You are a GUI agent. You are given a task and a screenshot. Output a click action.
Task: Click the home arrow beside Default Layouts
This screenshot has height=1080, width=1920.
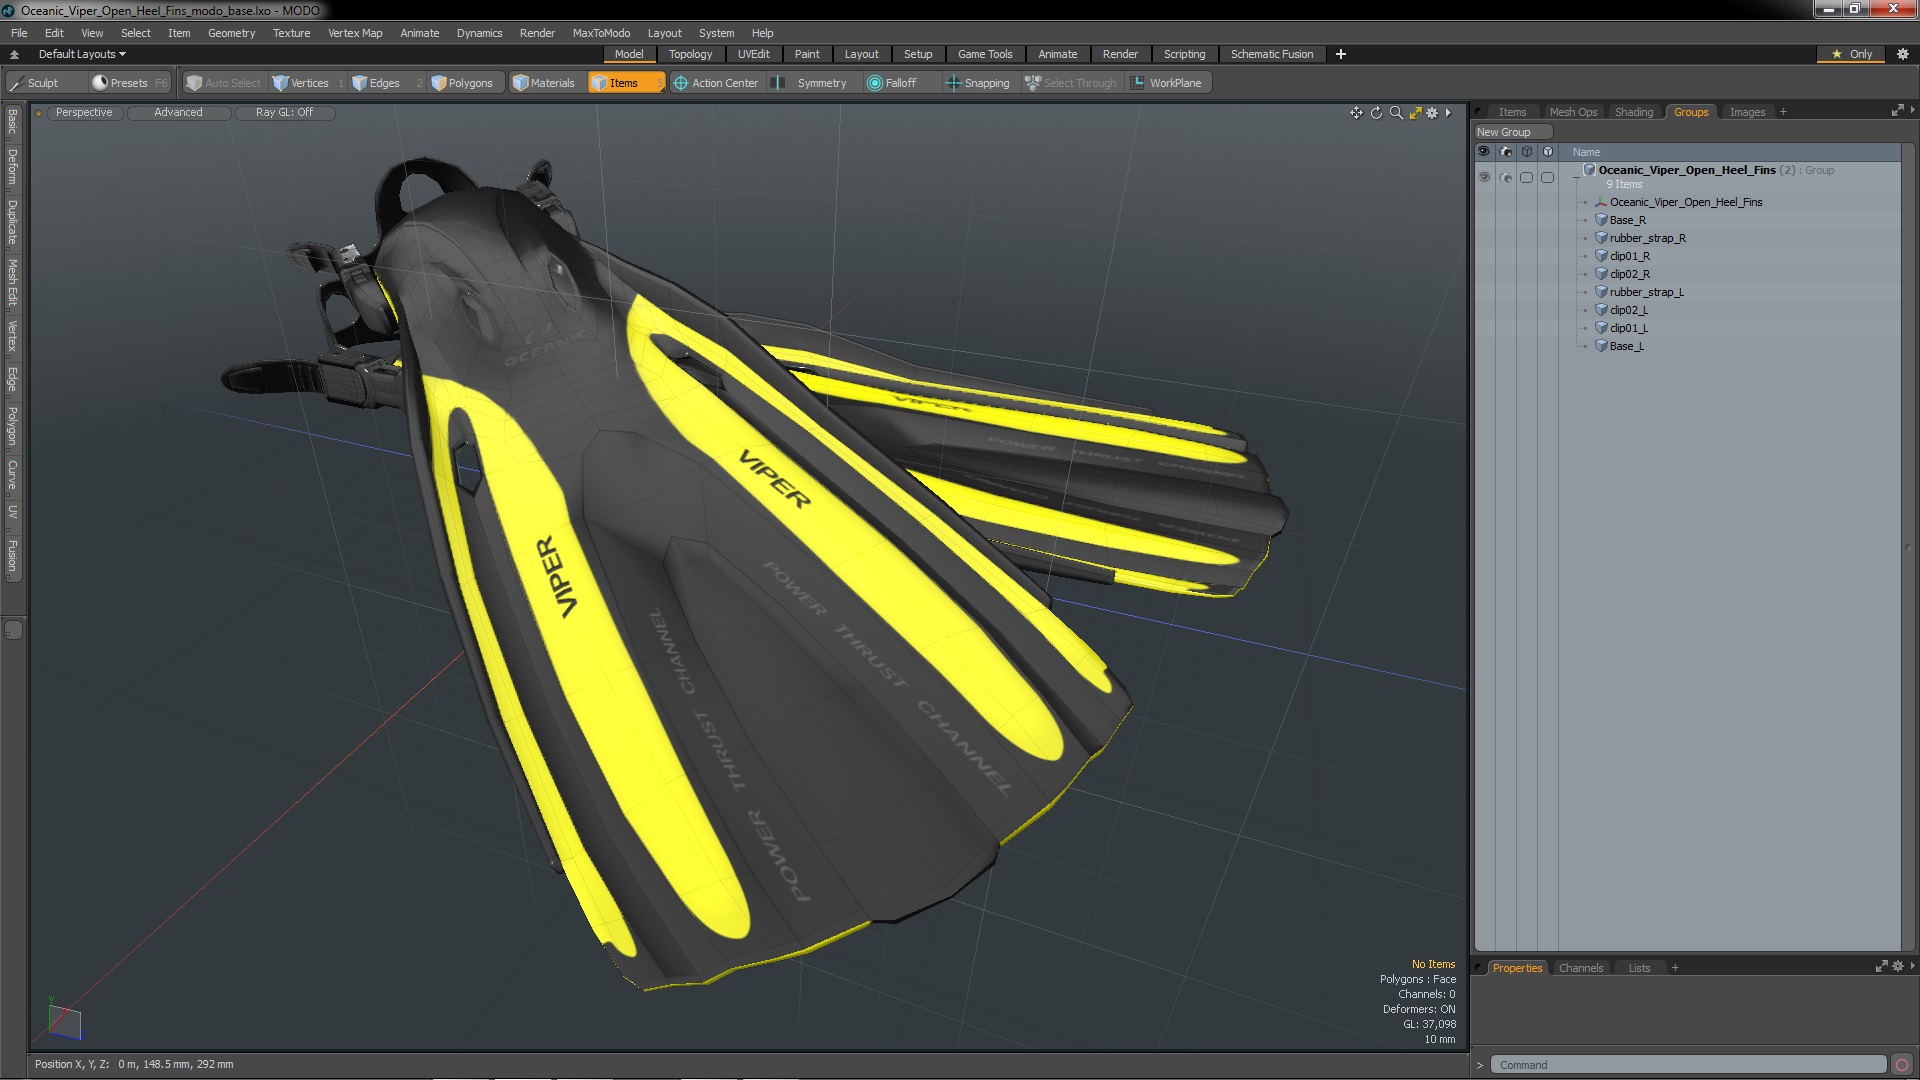14,54
